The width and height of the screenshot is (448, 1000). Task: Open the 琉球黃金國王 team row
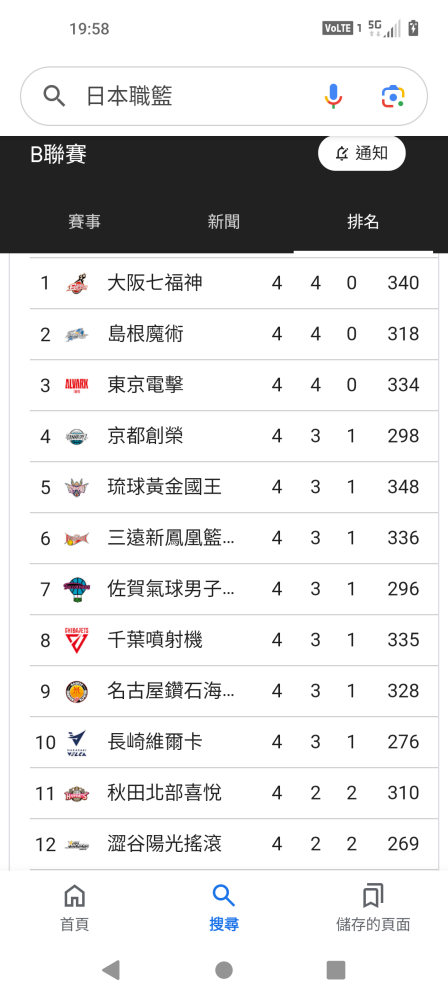click(234, 487)
